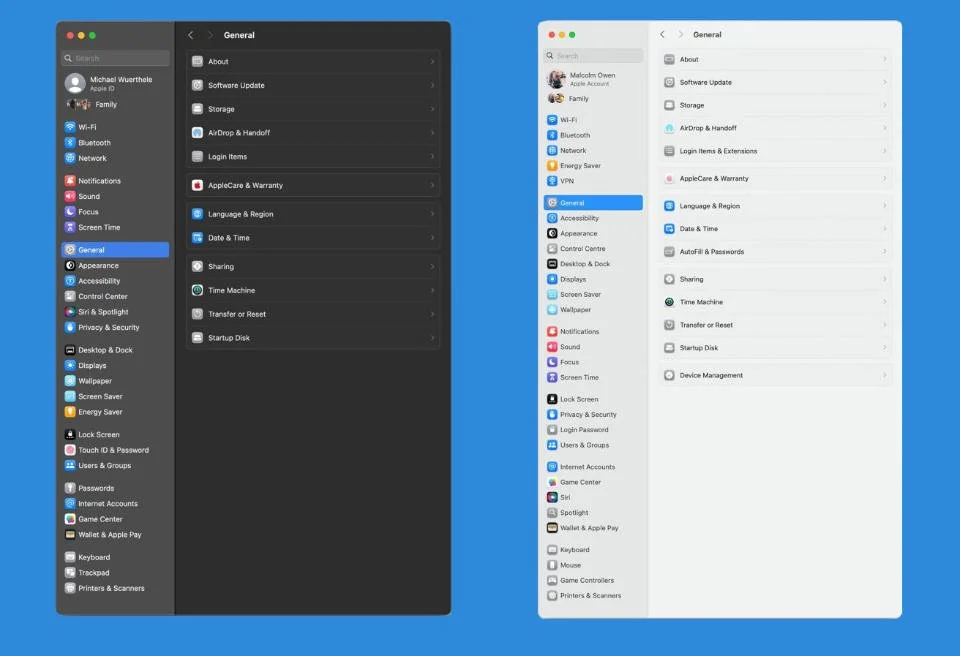Click Bluetooth icon in dark window sidebar

click(70, 143)
